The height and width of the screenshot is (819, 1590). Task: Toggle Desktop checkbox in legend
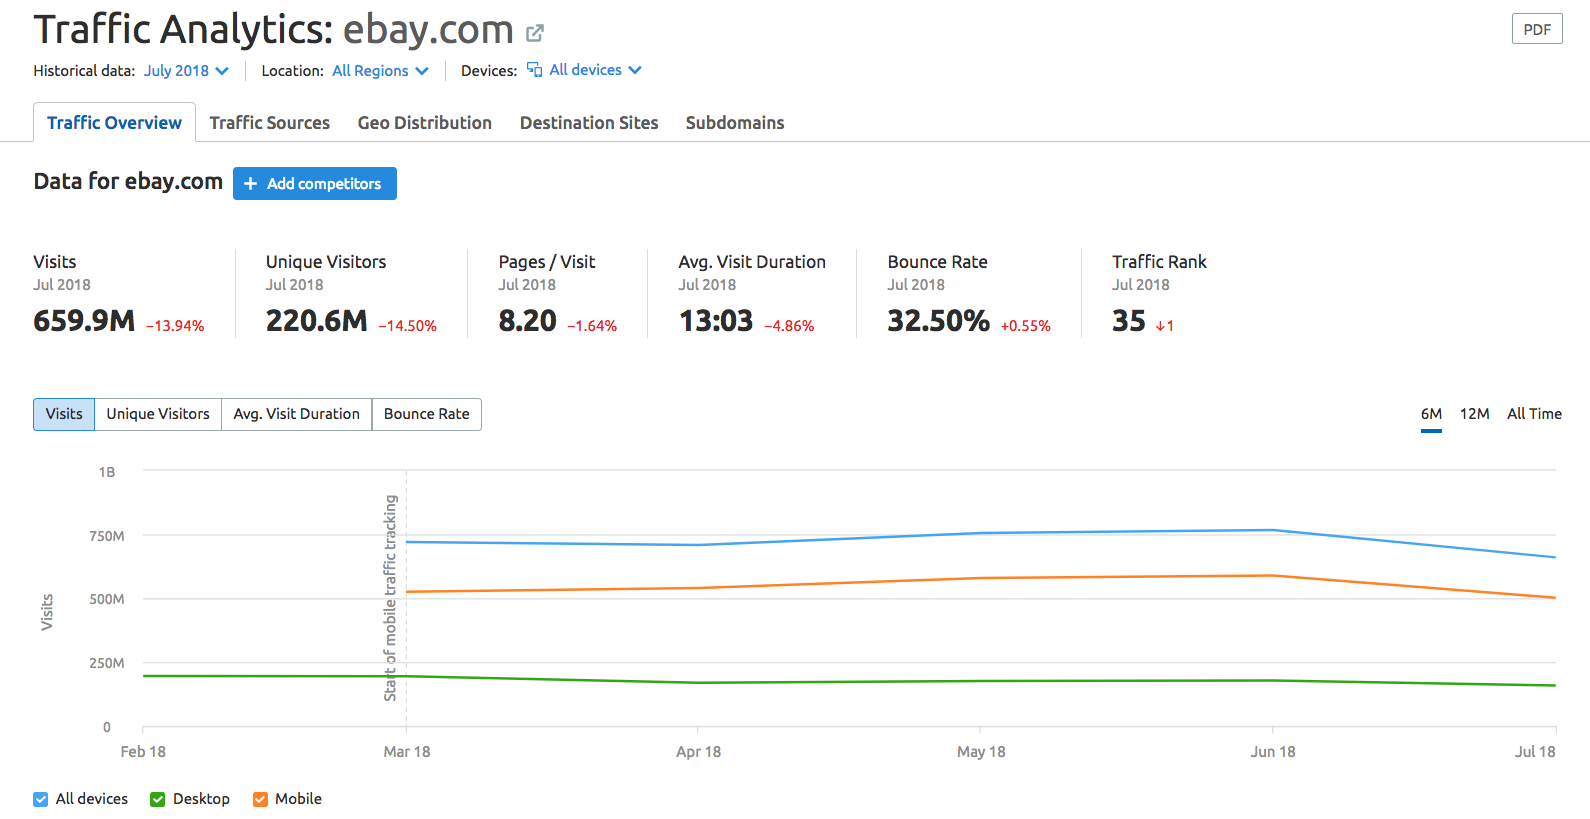(x=157, y=799)
